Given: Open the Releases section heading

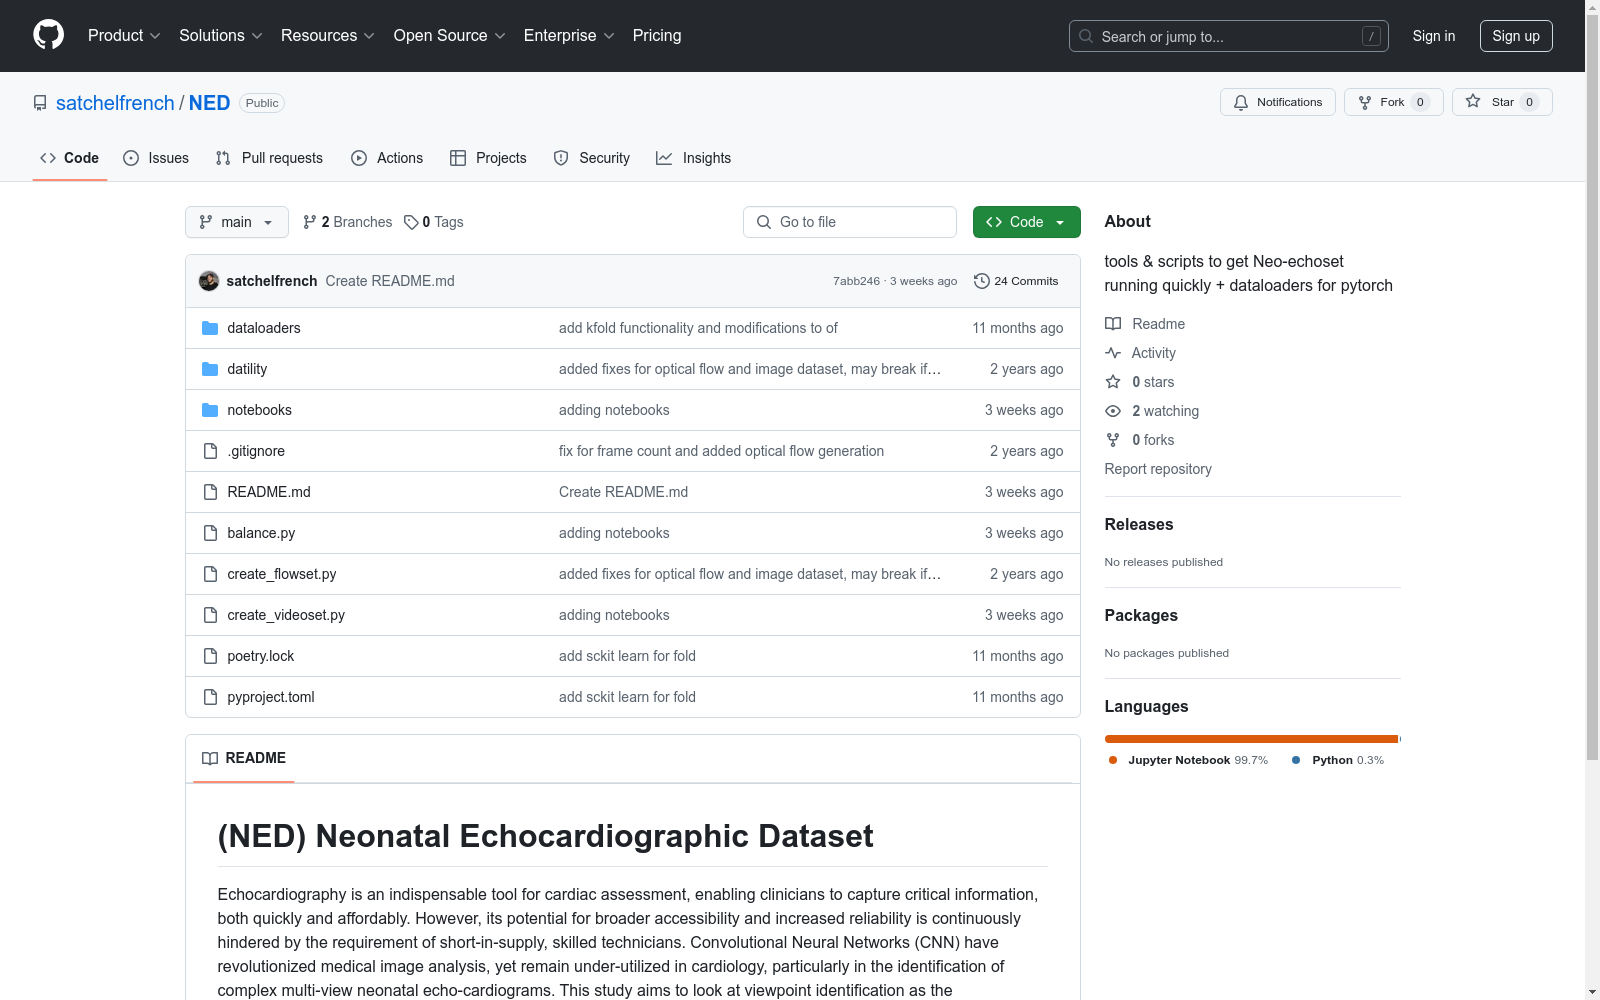Looking at the screenshot, I should click(1139, 524).
